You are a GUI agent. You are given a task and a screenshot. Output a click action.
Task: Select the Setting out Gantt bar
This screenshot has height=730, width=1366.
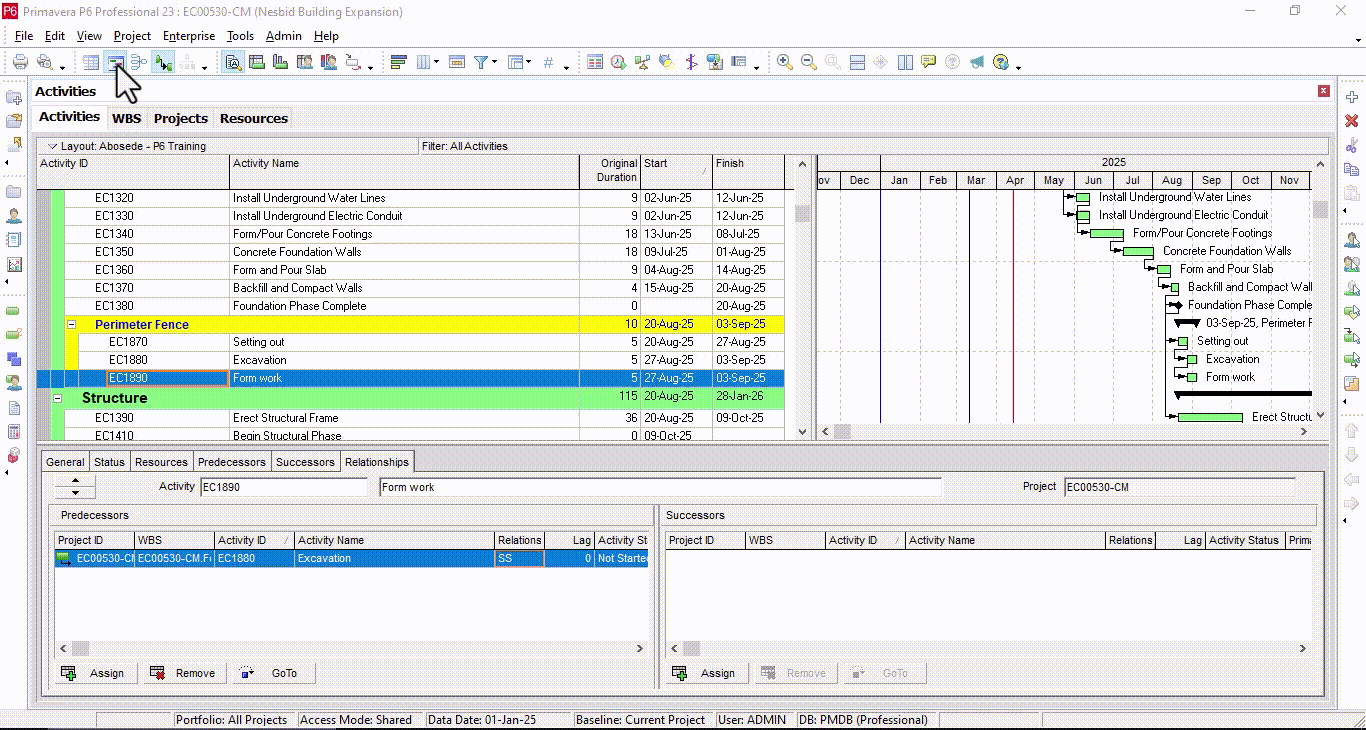(1183, 341)
